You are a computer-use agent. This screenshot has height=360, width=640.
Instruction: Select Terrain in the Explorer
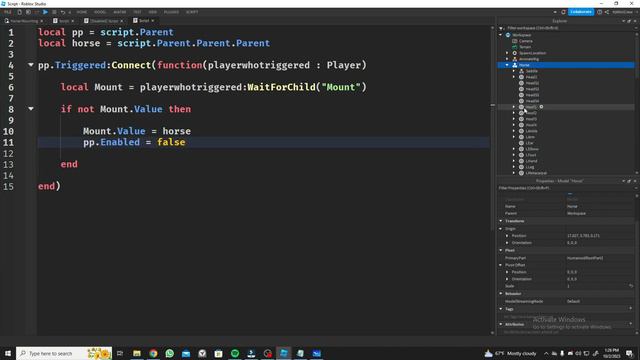click(x=525, y=47)
